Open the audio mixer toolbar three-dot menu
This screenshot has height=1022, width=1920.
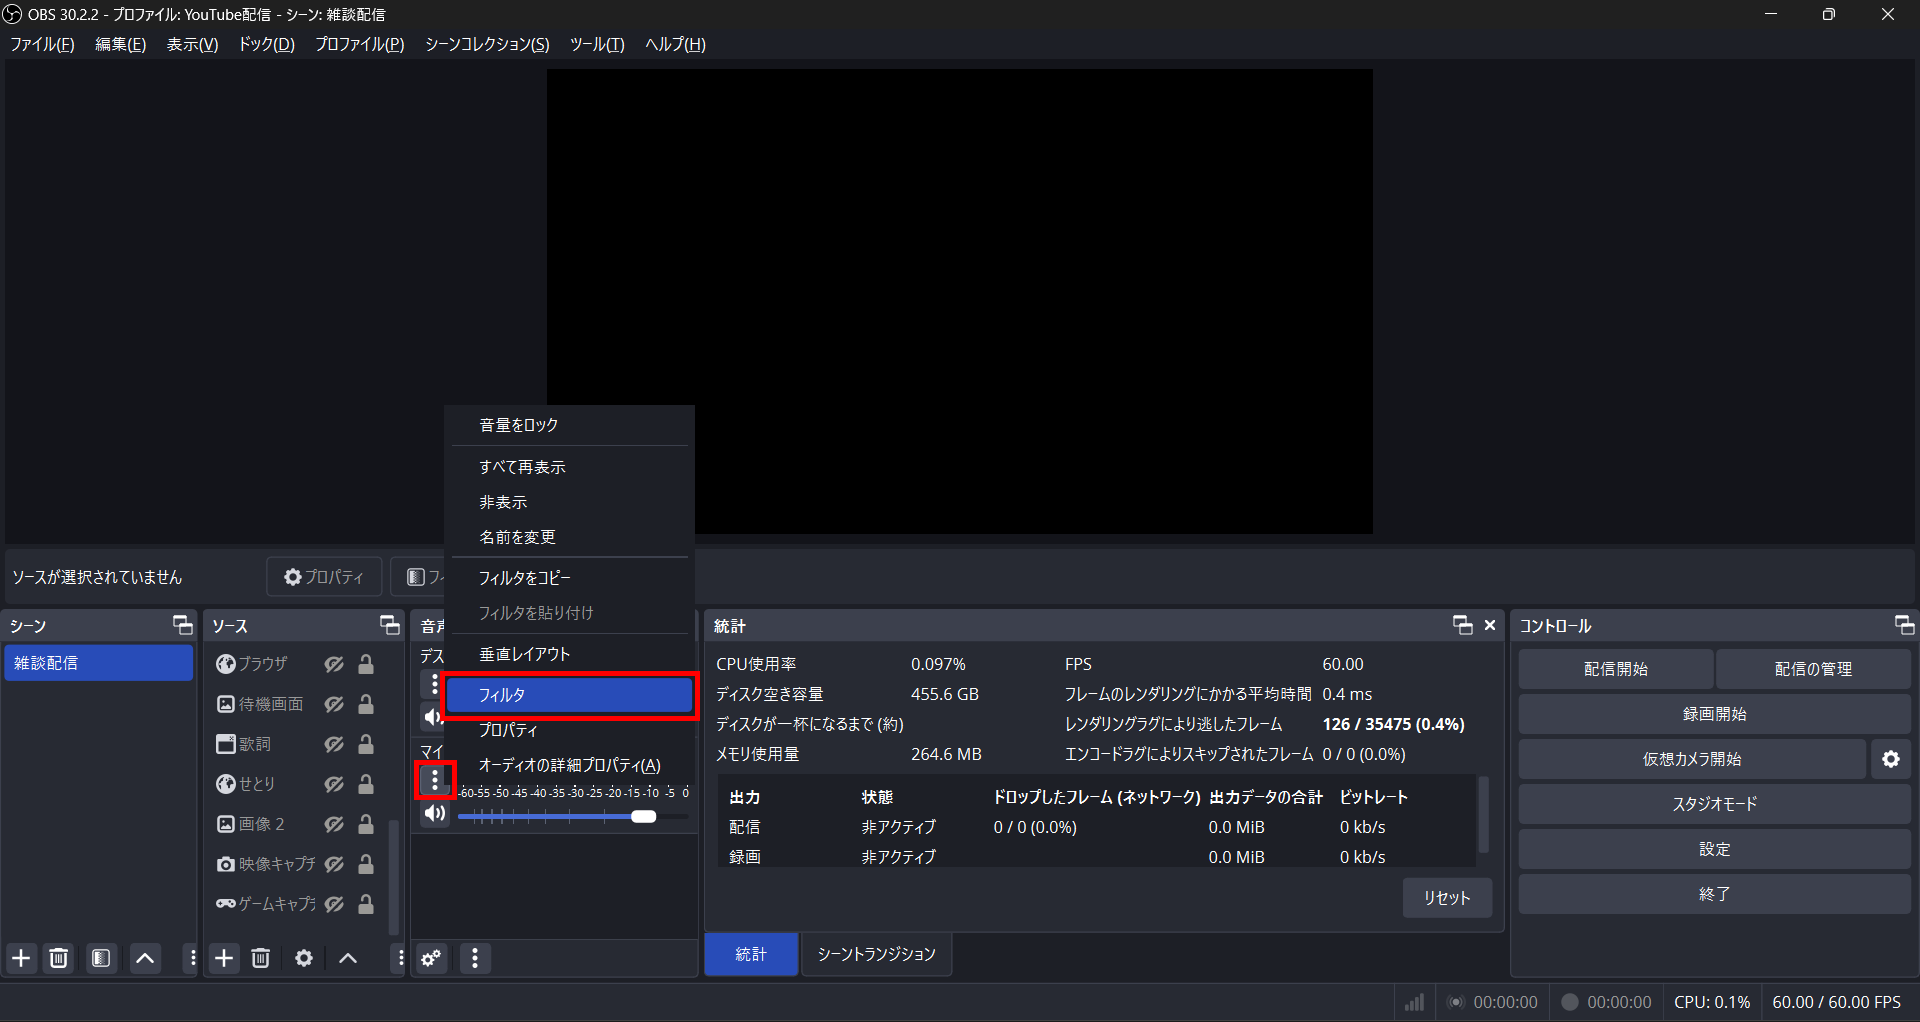pos(475,958)
